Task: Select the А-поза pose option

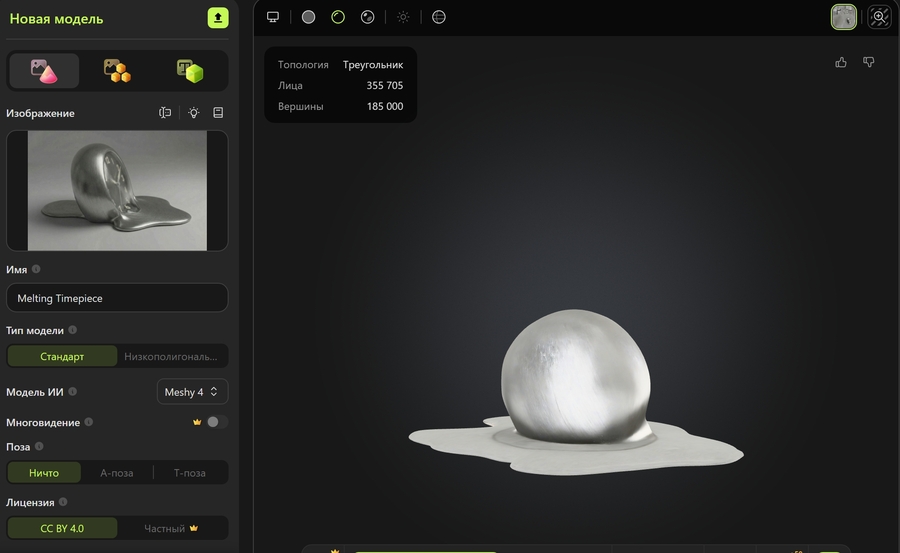Action: click(117, 473)
